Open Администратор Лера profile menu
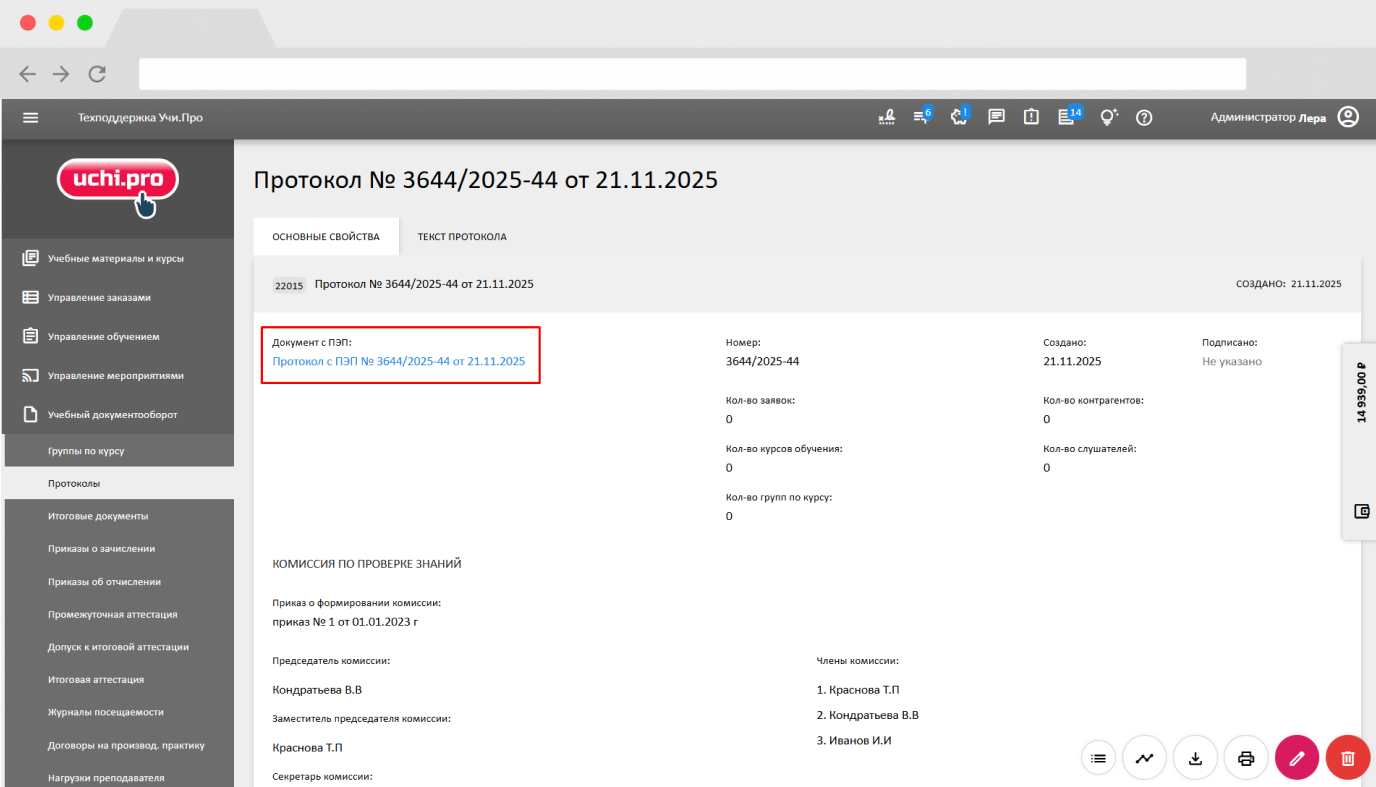1376x787 pixels. [x=1284, y=118]
